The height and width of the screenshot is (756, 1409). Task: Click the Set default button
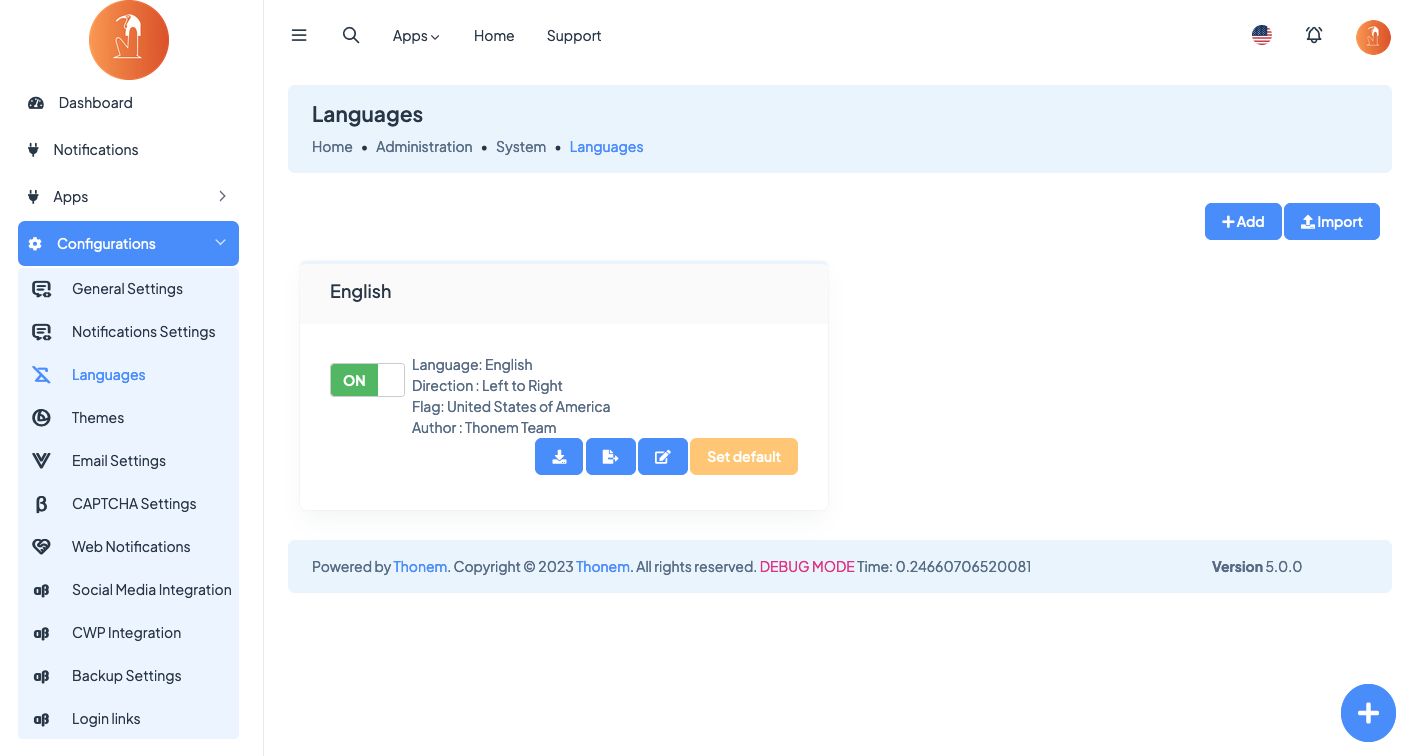744,457
